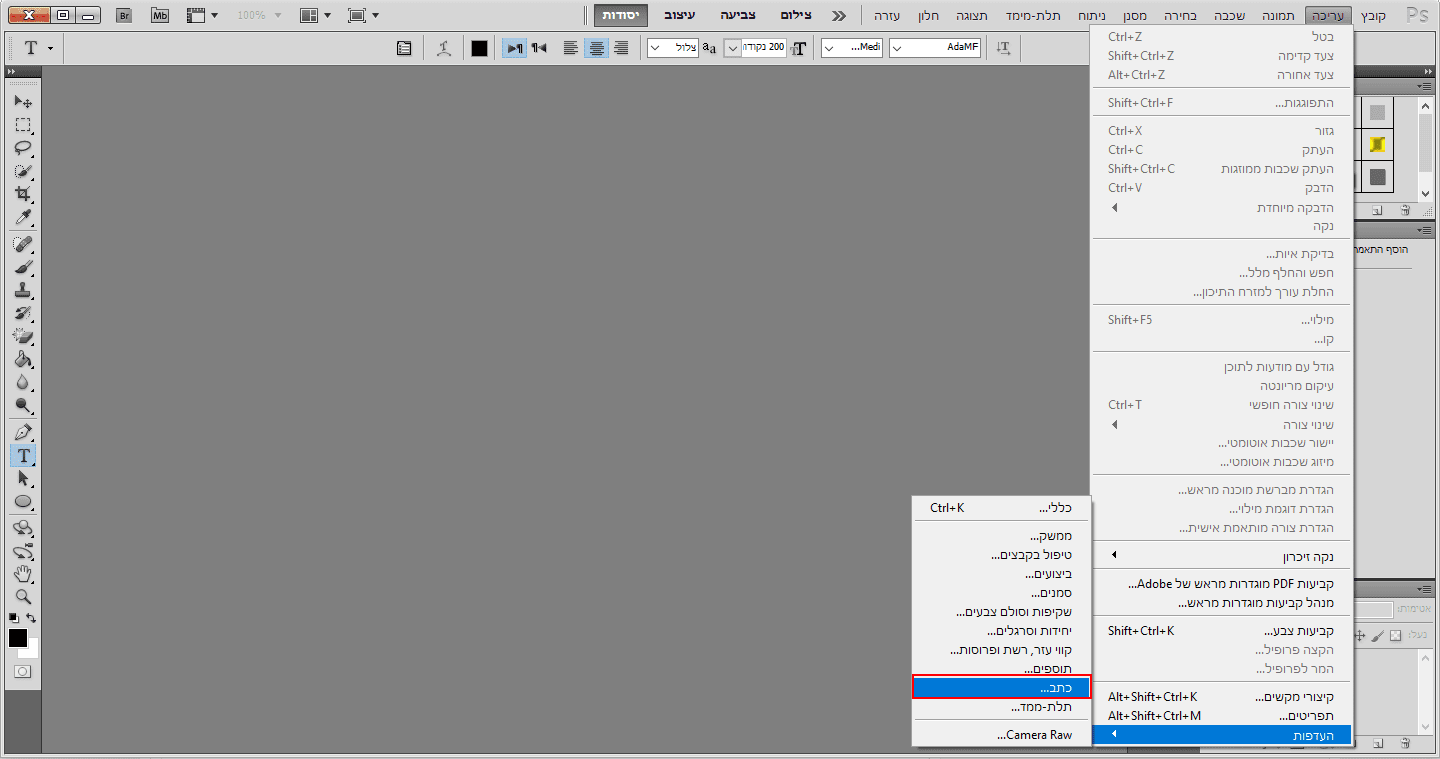Select the Spot Healing Brush tool
This screenshot has height=759, width=1440.
pyautogui.click(x=23, y=244)
